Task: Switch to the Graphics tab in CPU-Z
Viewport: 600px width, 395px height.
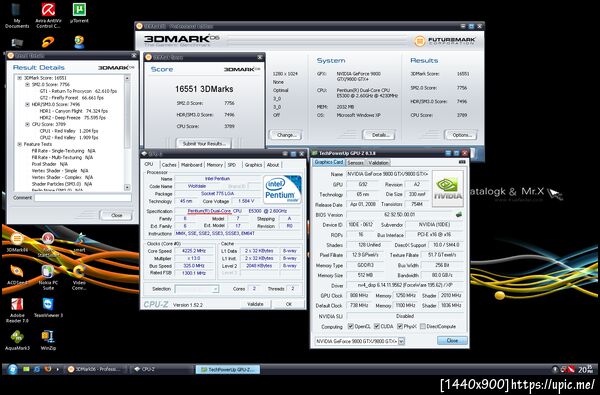Action: [x=253, y=165]
